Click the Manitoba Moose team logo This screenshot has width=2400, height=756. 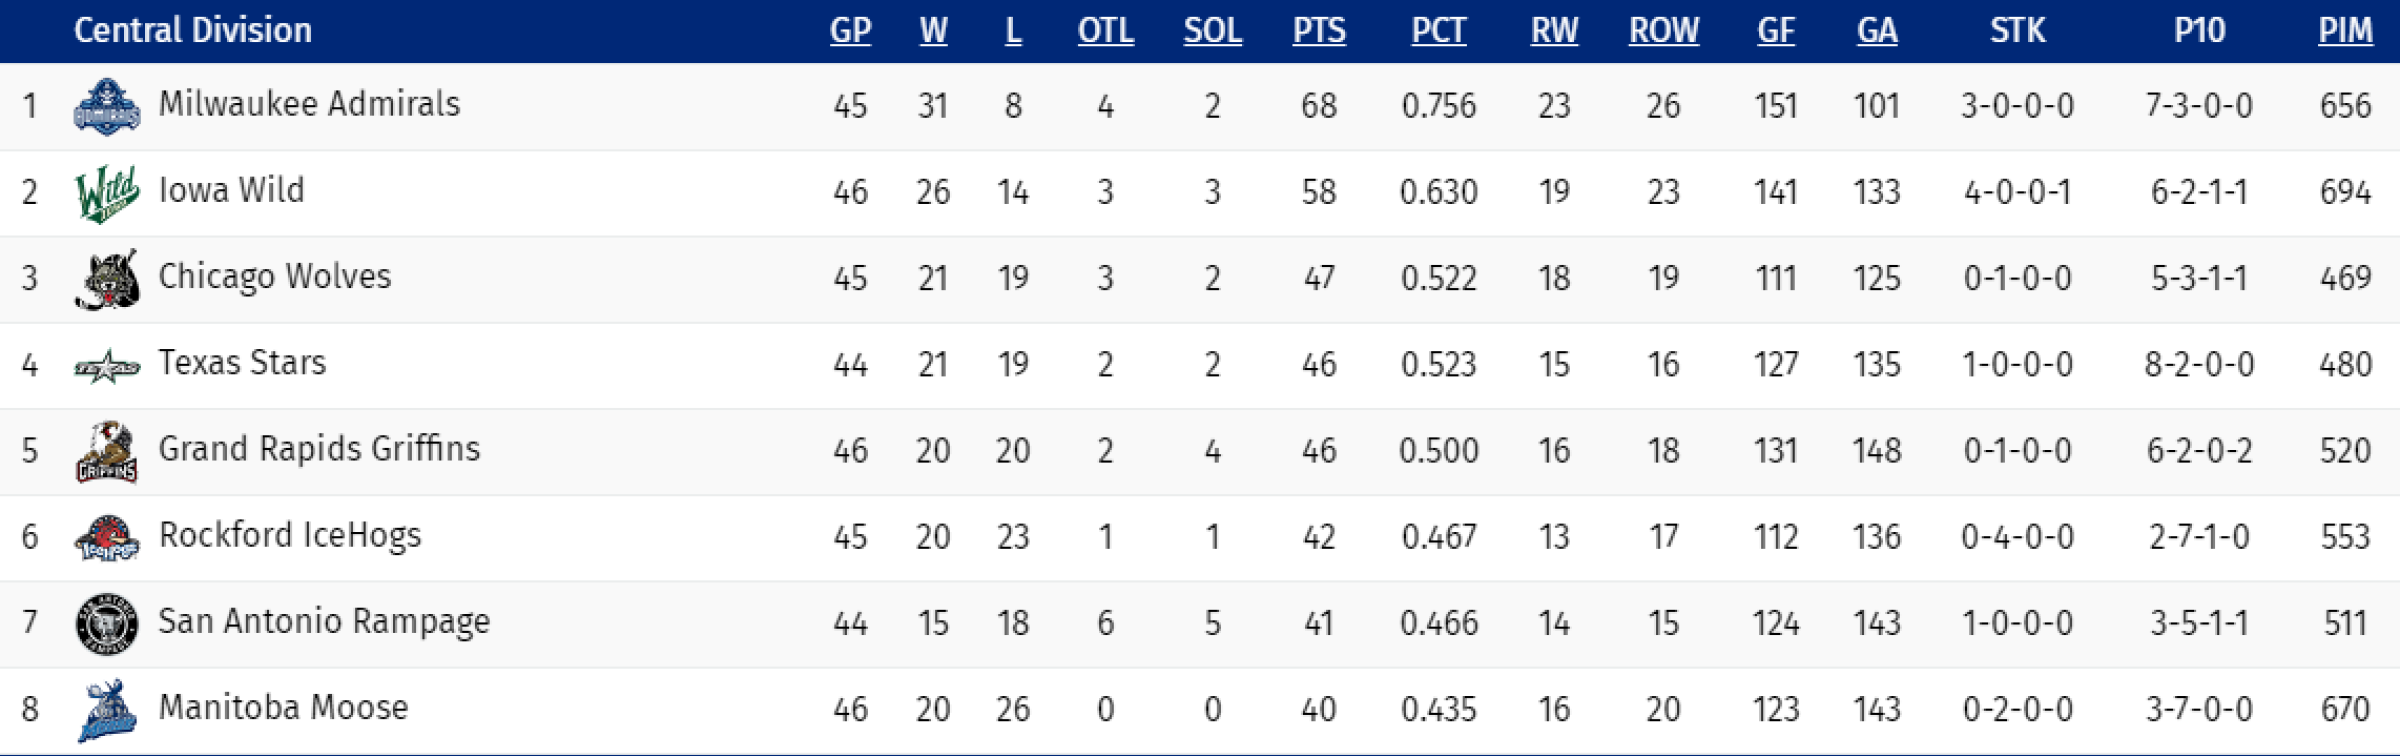(107, 711)
